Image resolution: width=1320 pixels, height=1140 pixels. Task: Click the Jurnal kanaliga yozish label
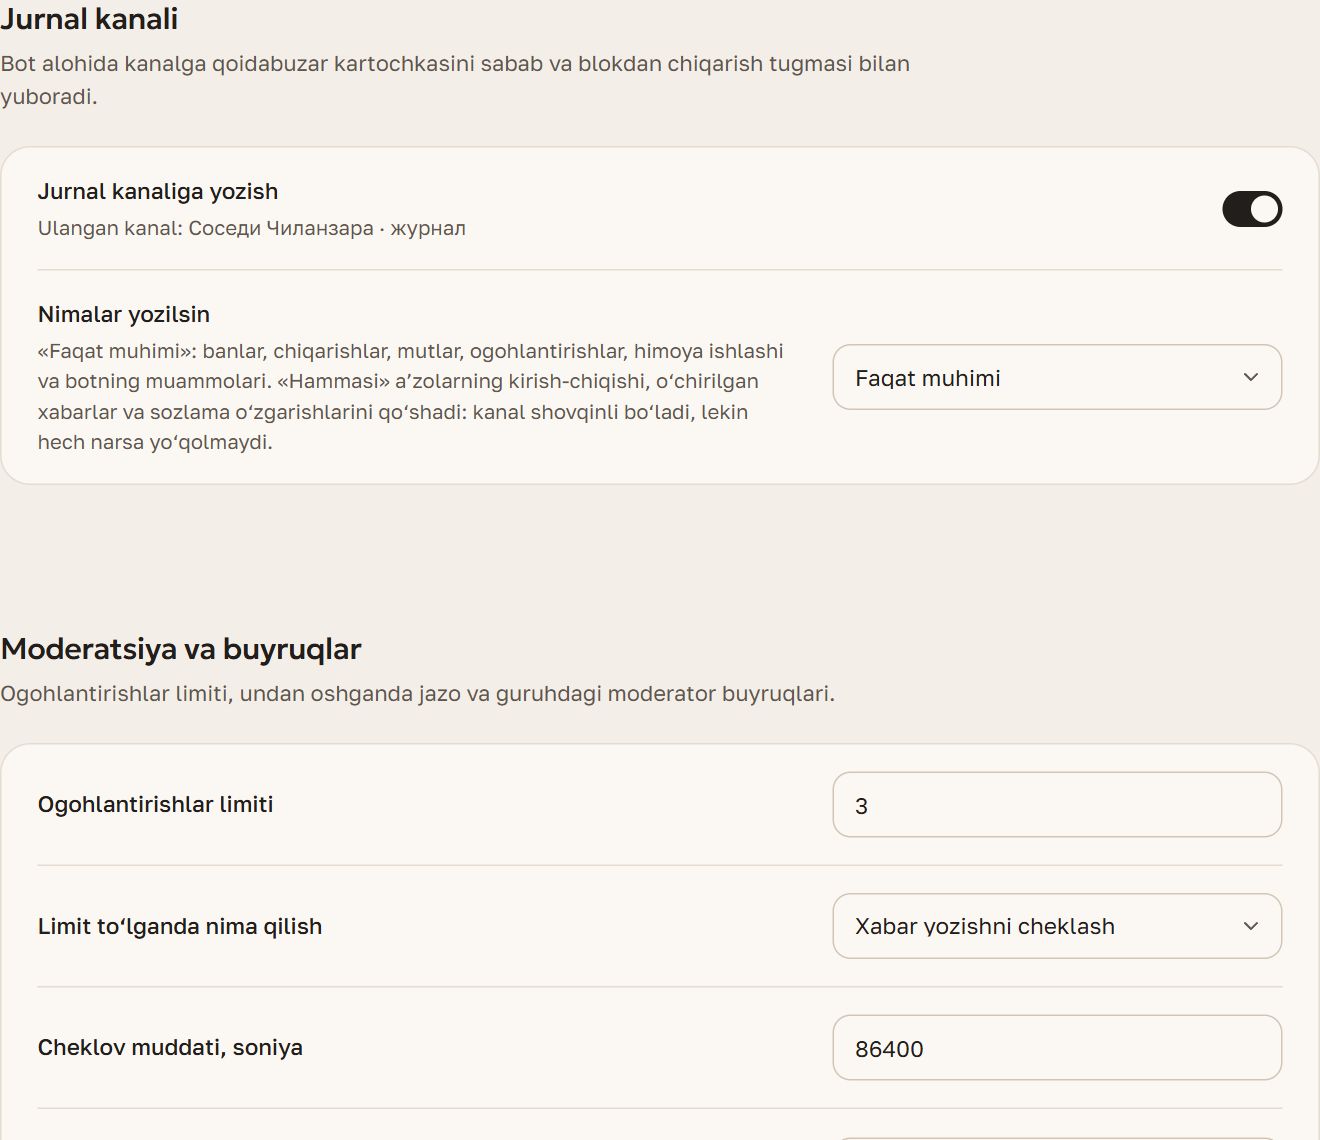158,191
